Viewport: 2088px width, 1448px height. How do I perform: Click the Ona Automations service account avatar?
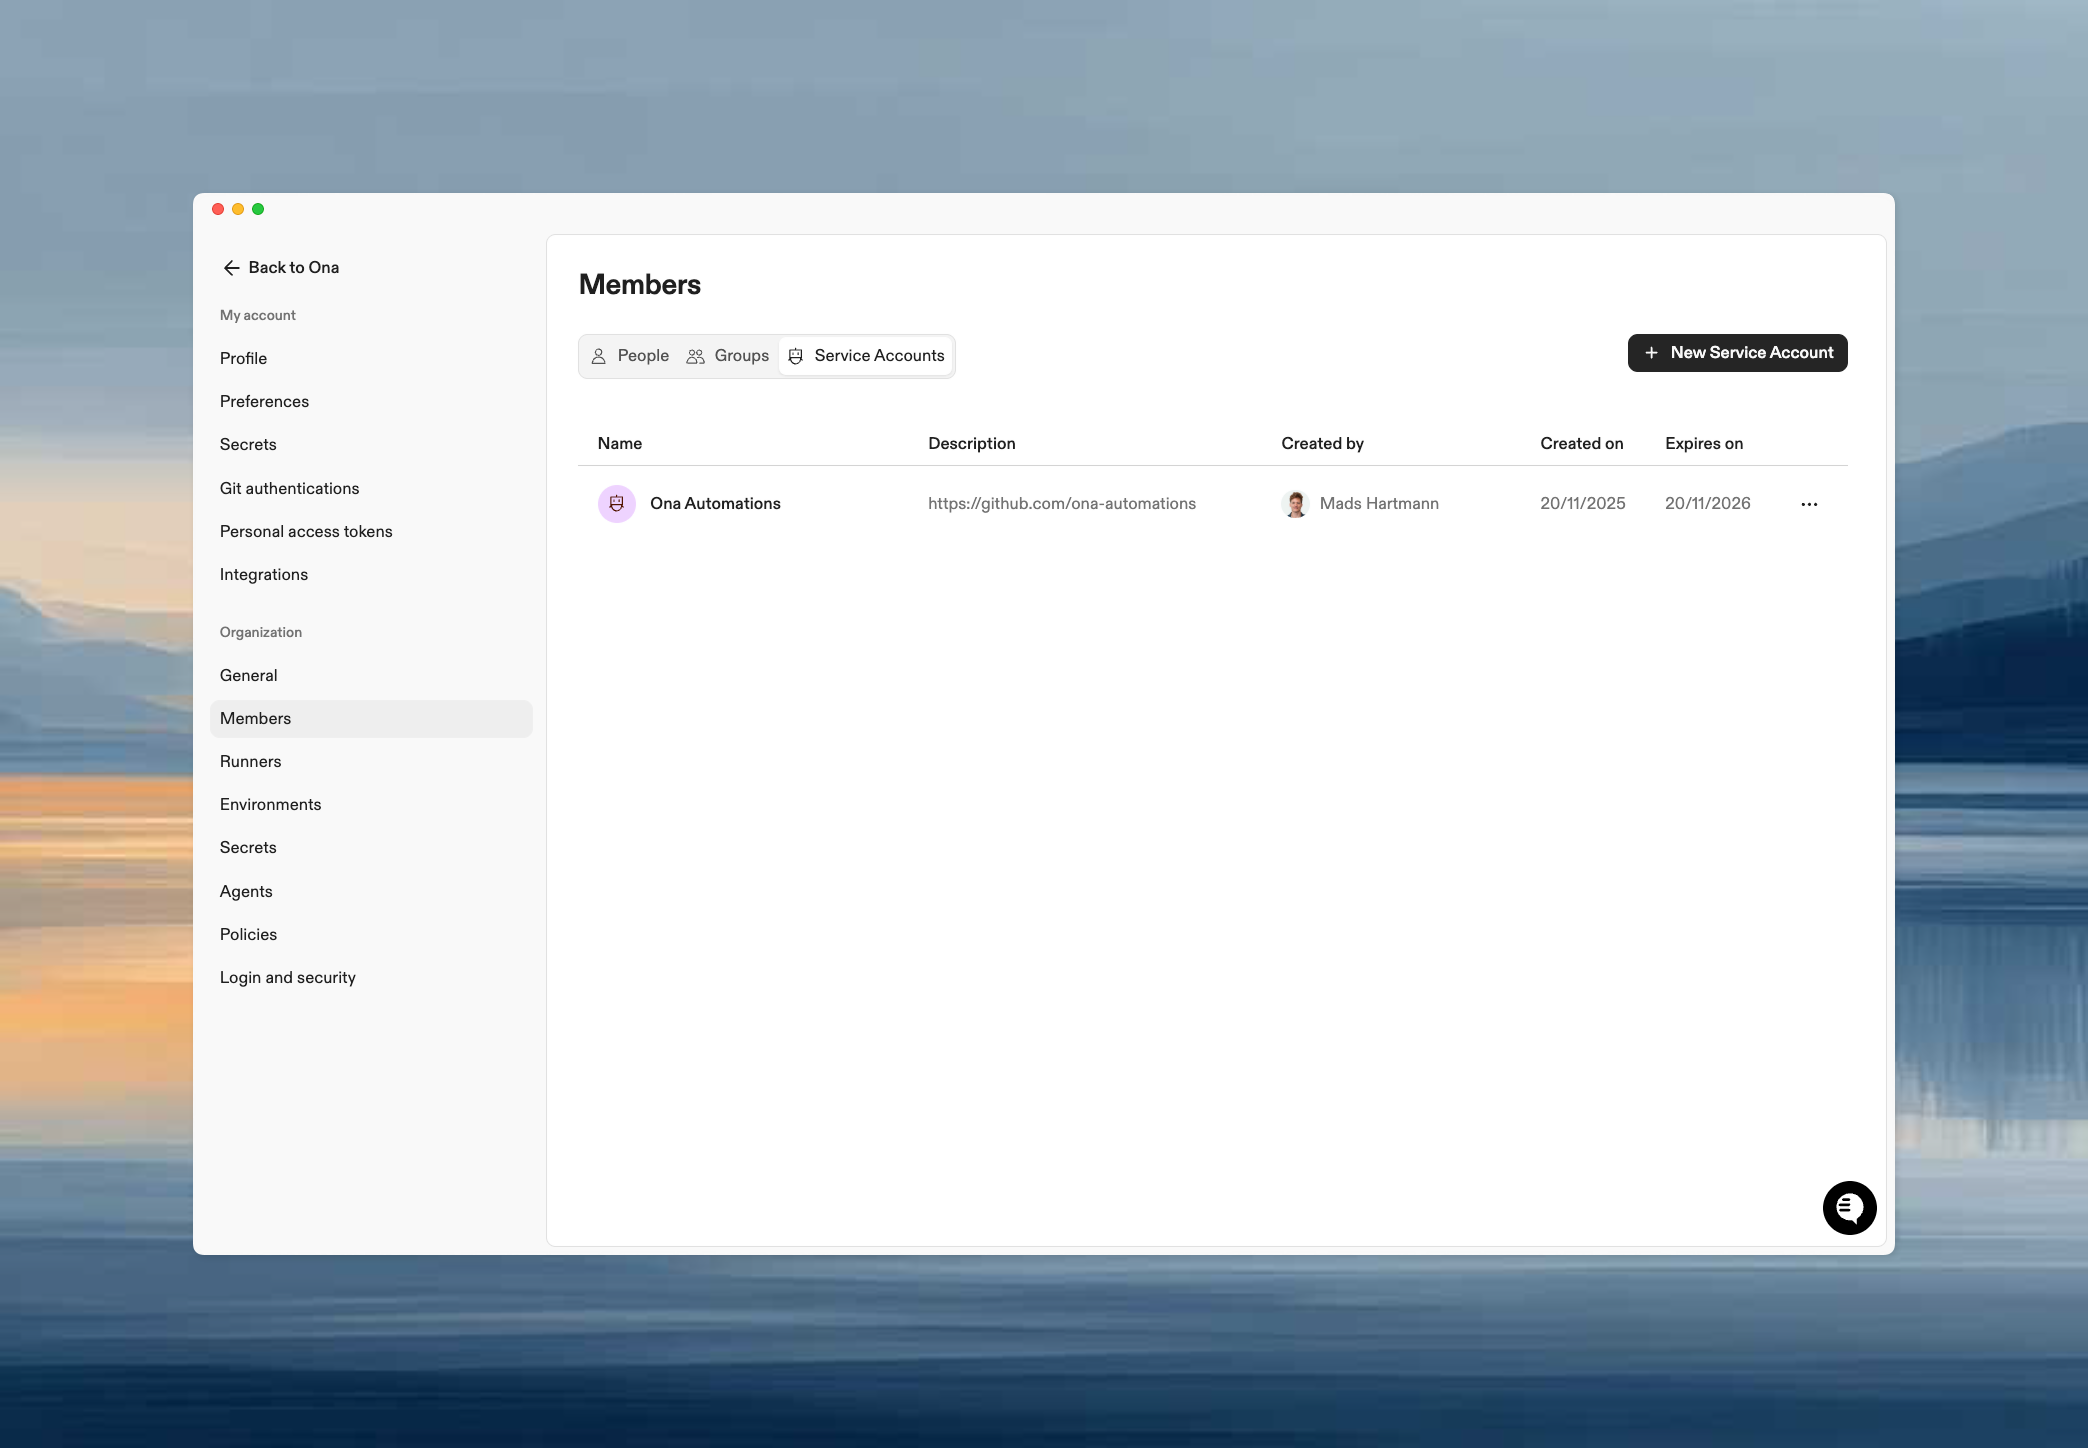(616, 503)
